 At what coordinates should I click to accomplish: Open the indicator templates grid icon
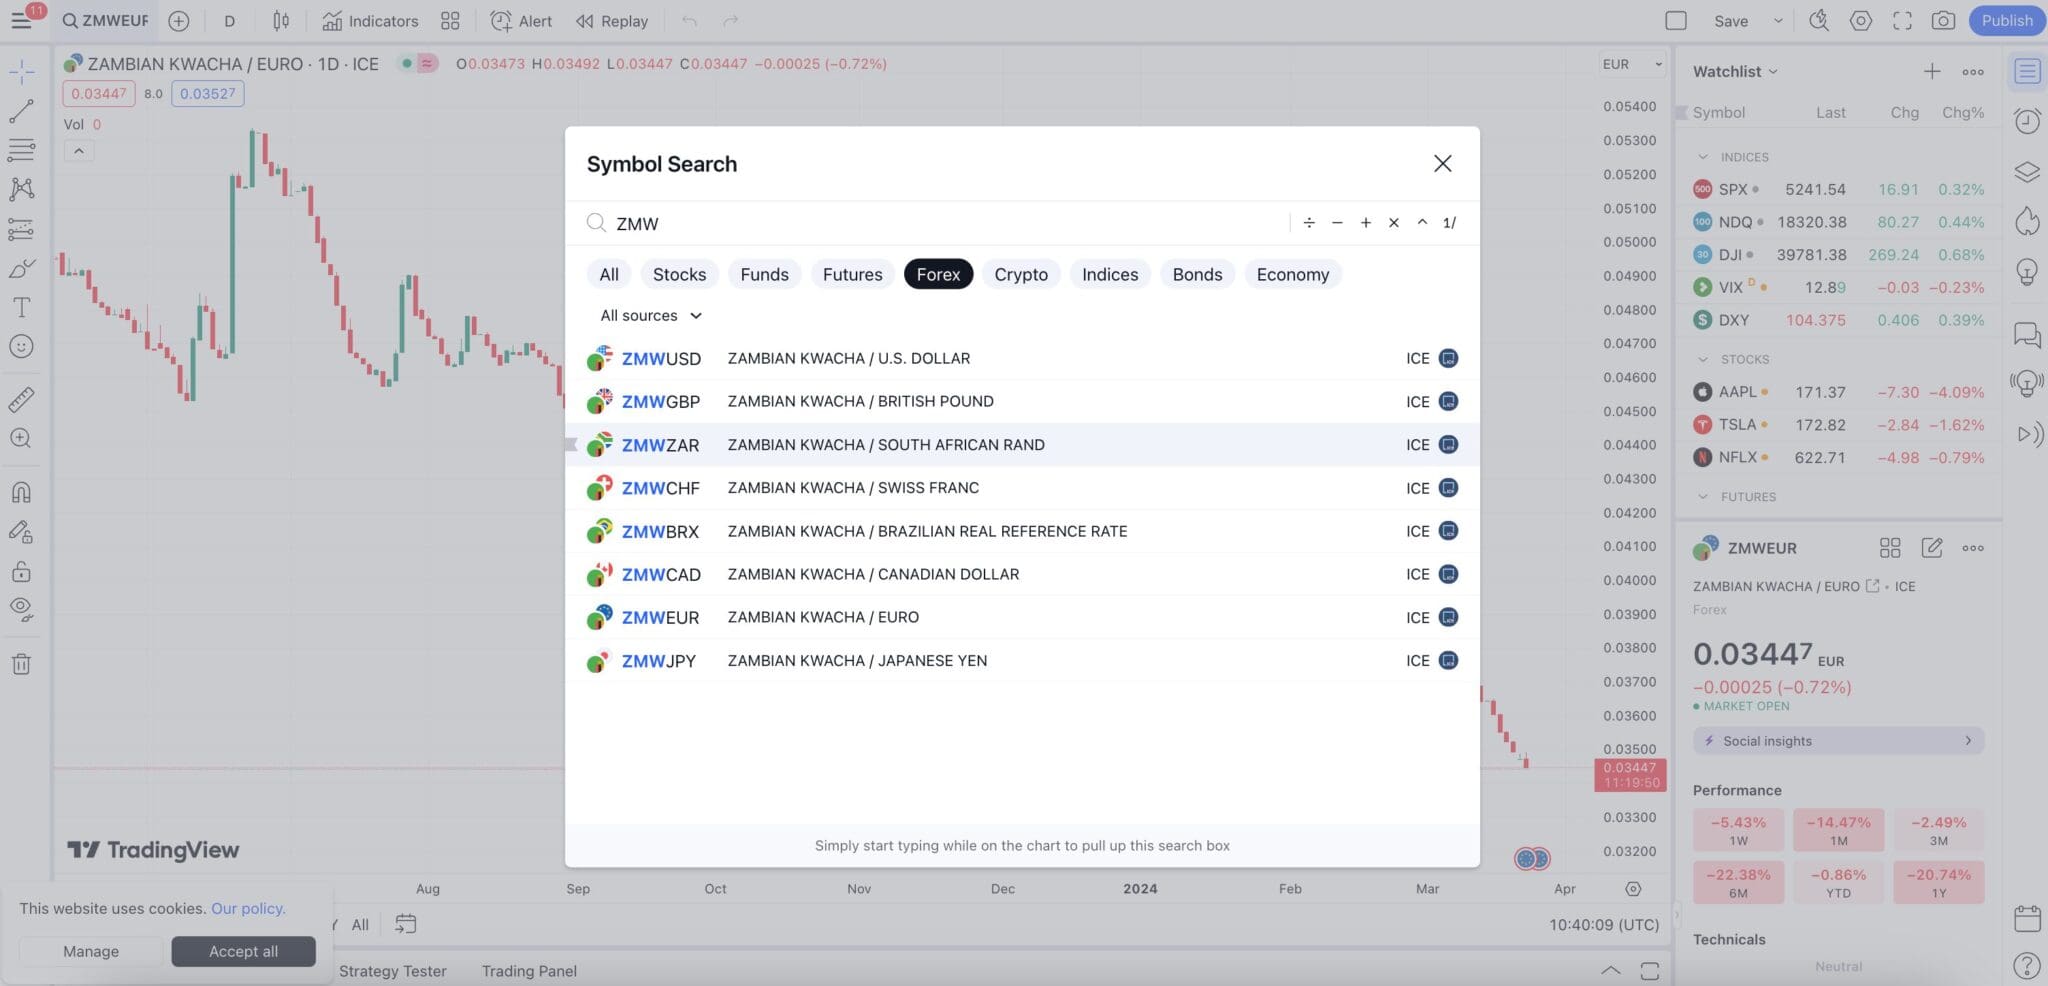click(x=450, y=21)
